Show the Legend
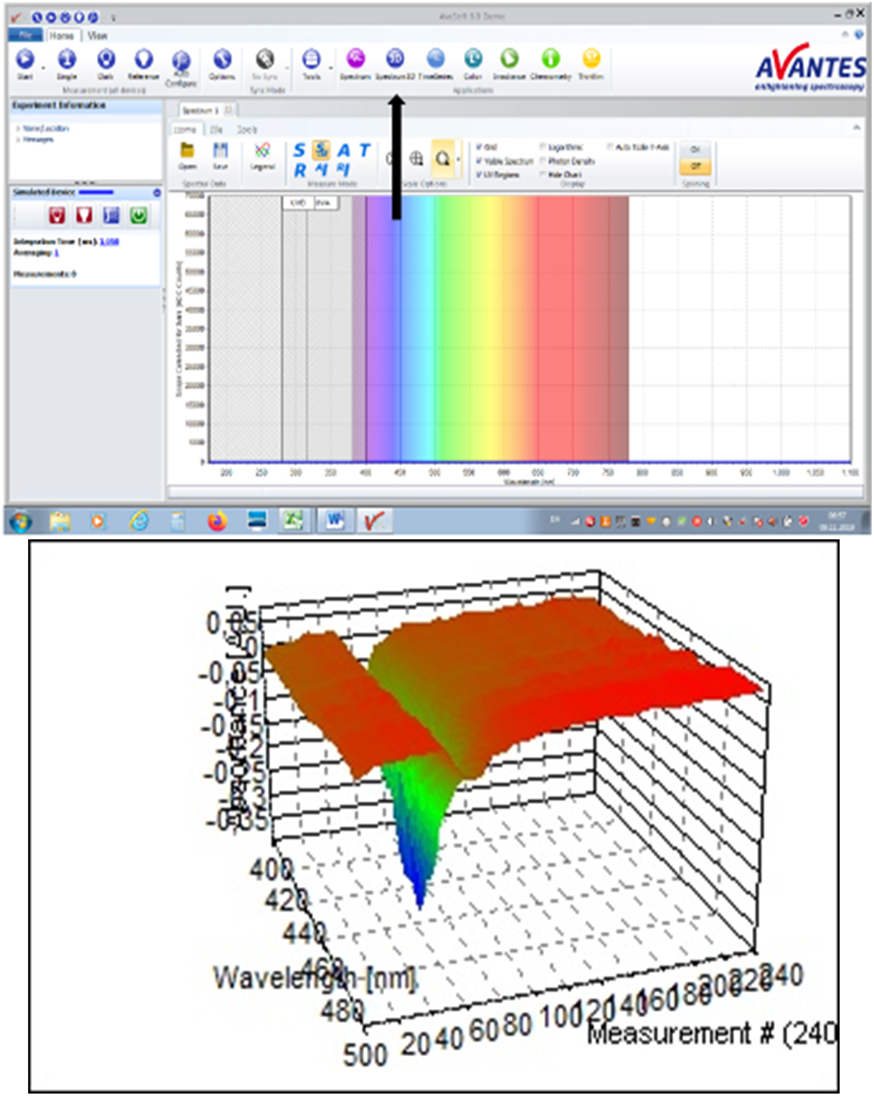 click(263, 154)
